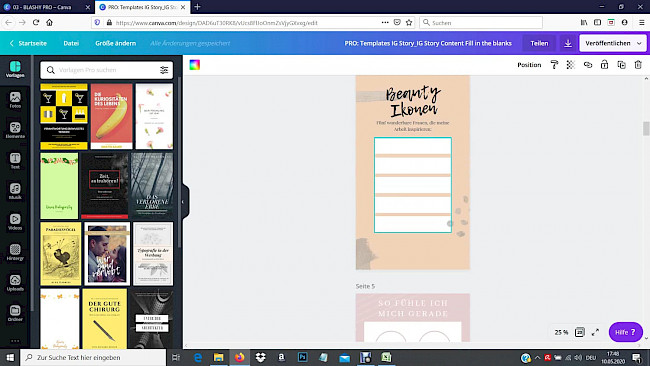Screen dimensions: 650x366
Task: Focus the Vorlagen Pro suchen search field
Action: point(107,70)
